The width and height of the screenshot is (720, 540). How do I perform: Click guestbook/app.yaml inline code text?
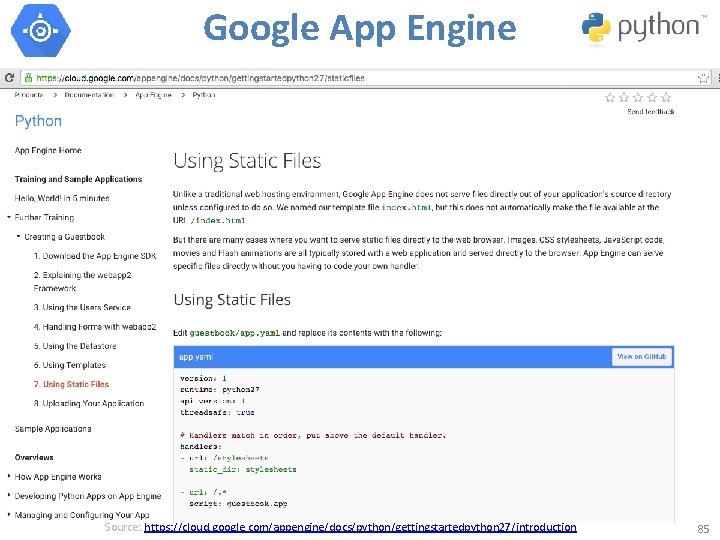235,333
